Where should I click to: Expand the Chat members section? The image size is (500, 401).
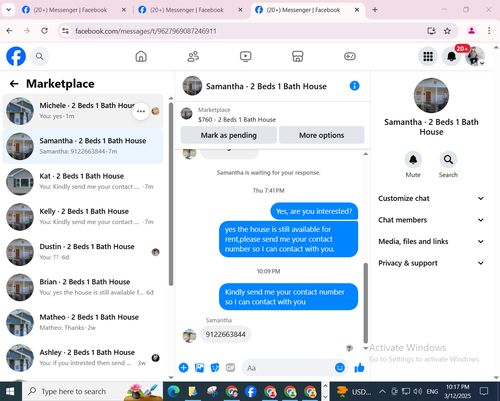[x=431, y=220]
